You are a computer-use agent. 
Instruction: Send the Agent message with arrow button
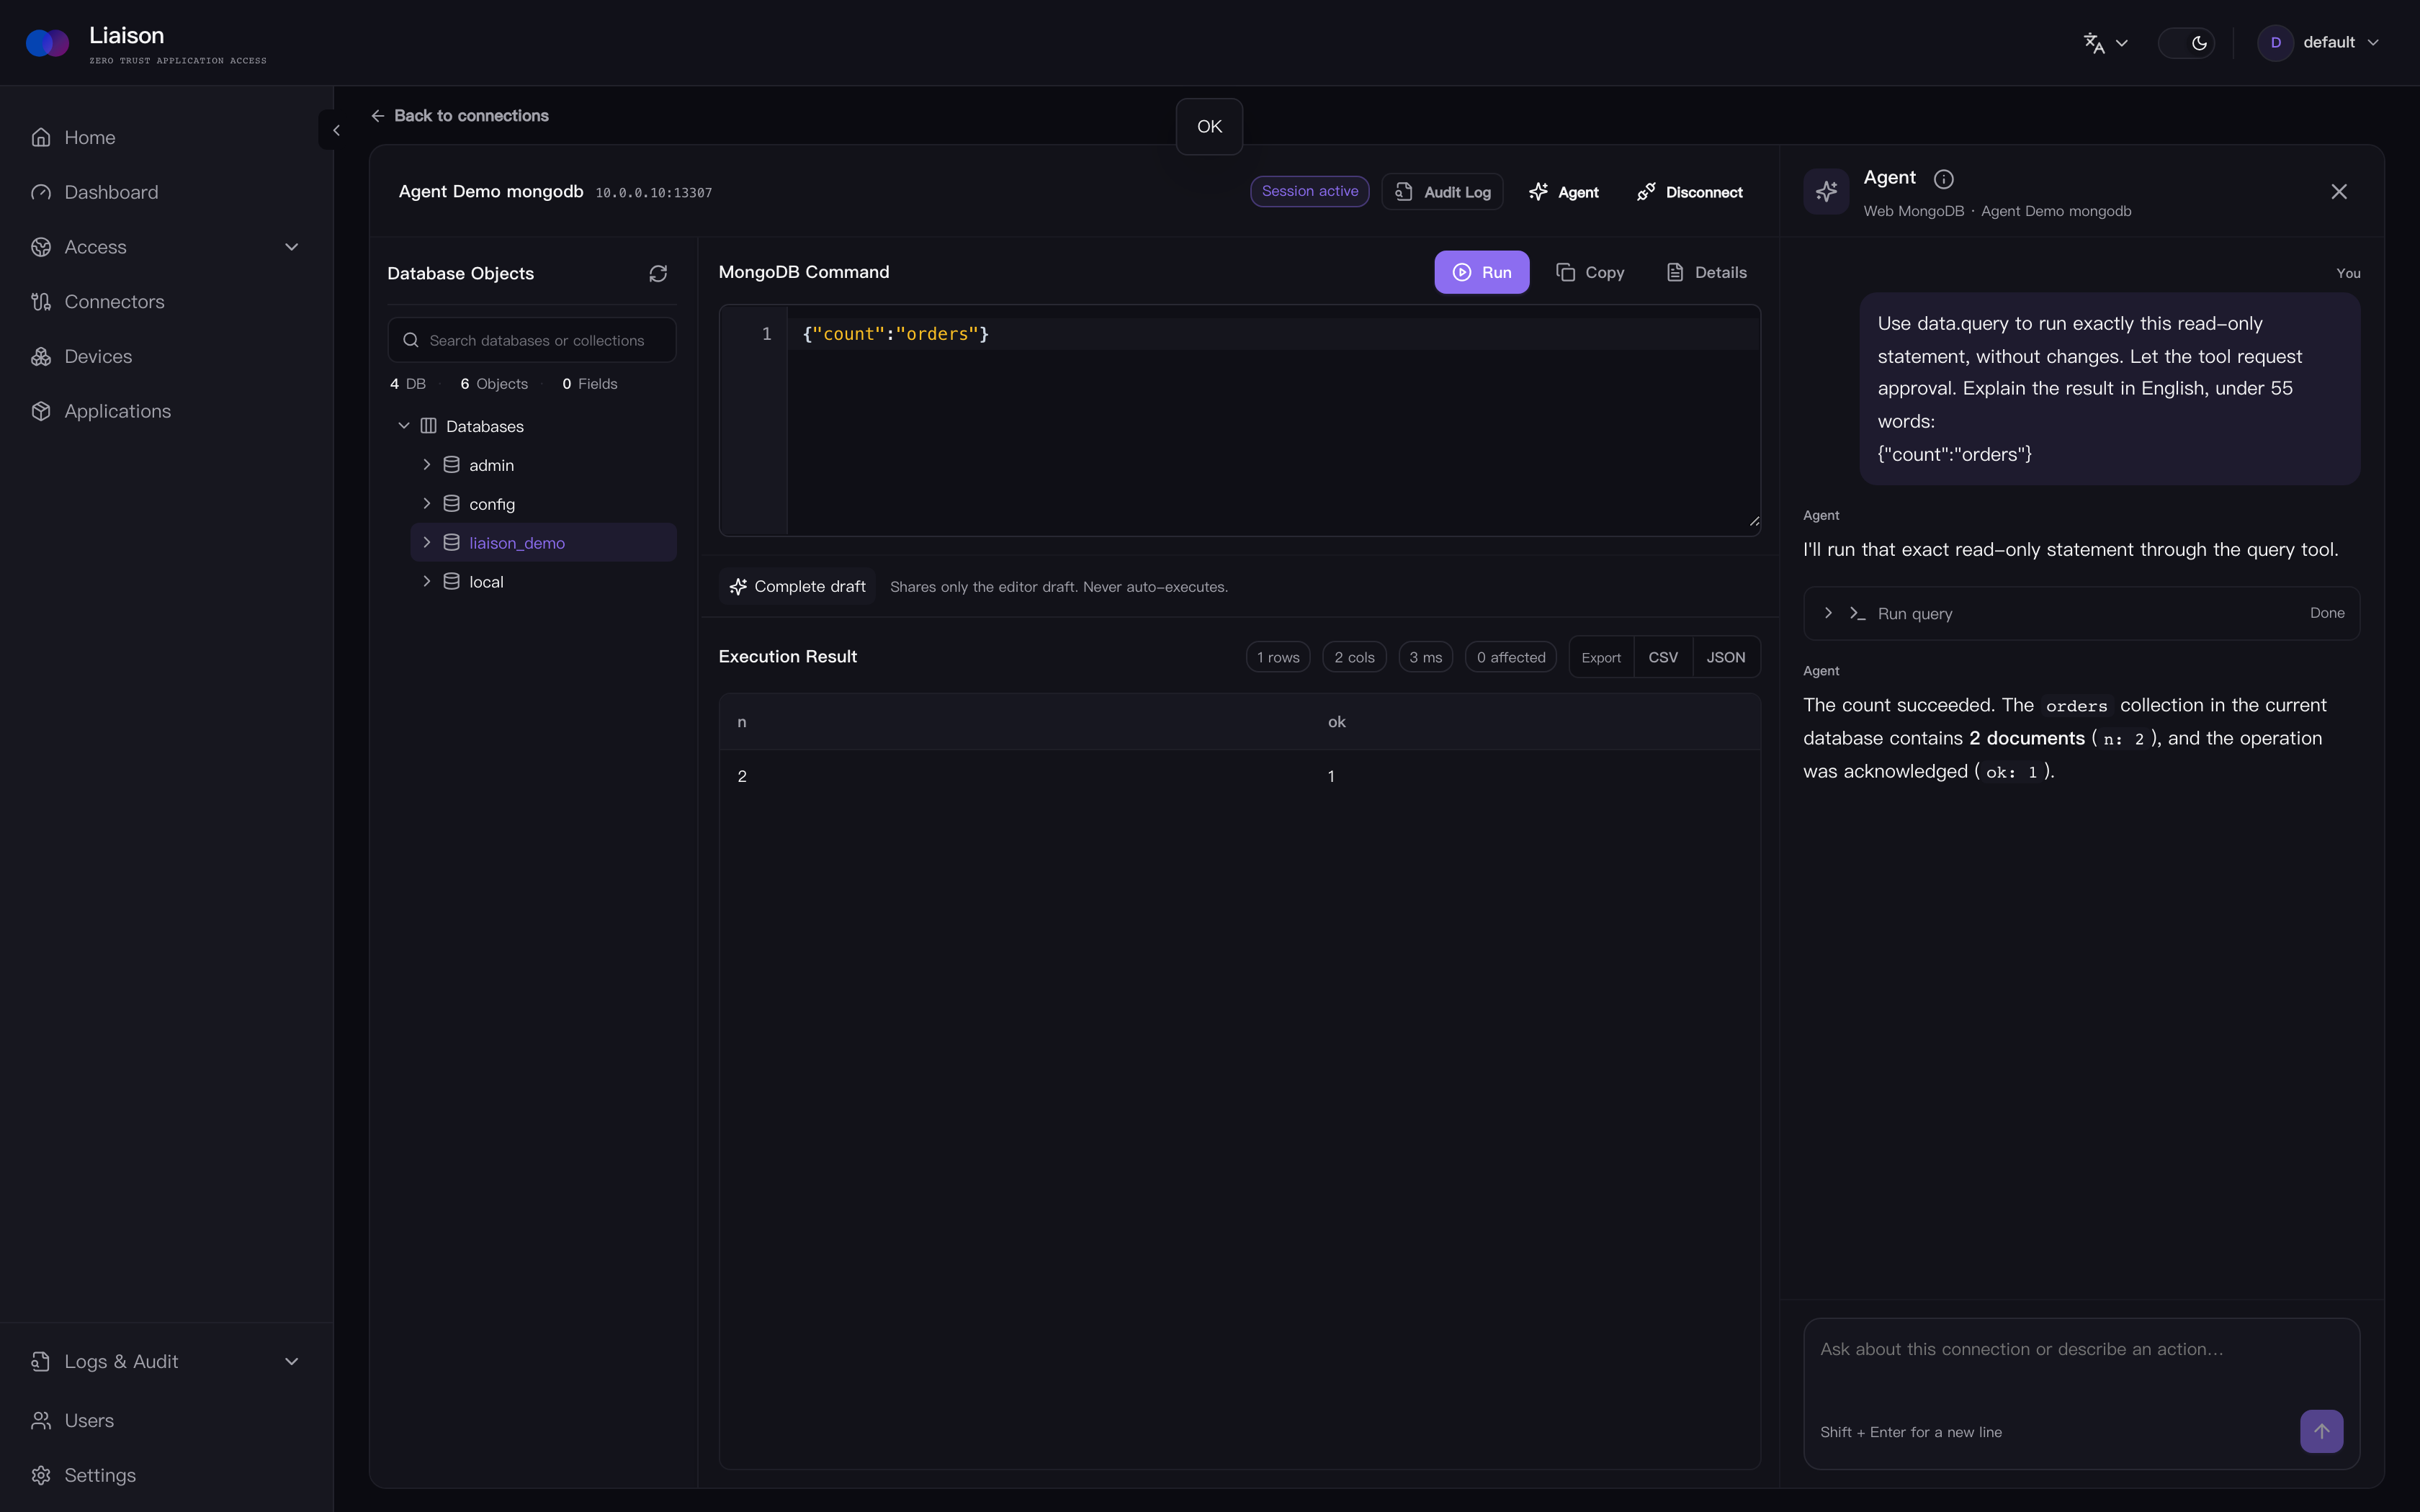point(2321,1431)
